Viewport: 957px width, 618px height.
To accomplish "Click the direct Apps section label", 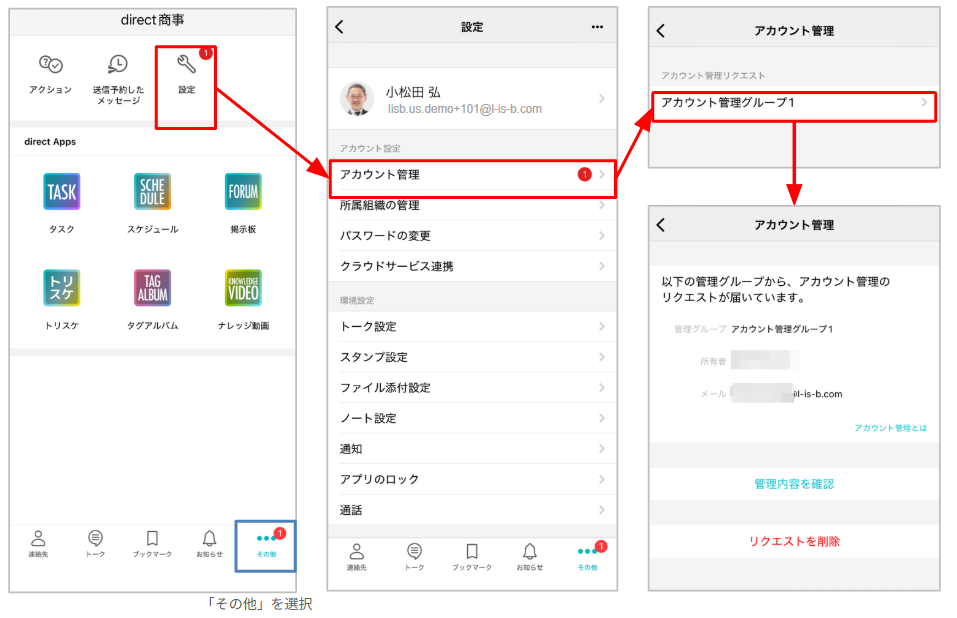I will tap(50, 142).
